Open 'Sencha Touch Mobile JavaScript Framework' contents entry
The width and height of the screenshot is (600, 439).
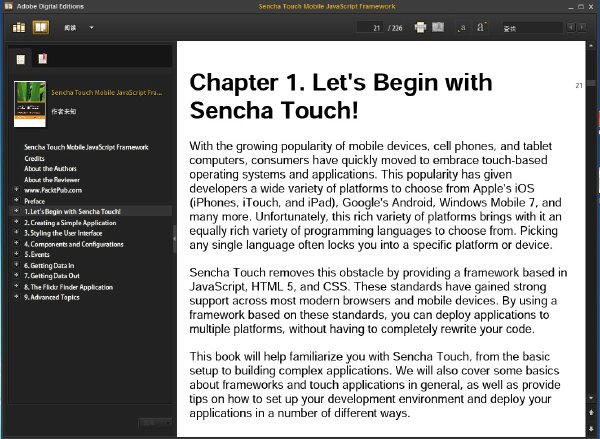pos(86,147)
